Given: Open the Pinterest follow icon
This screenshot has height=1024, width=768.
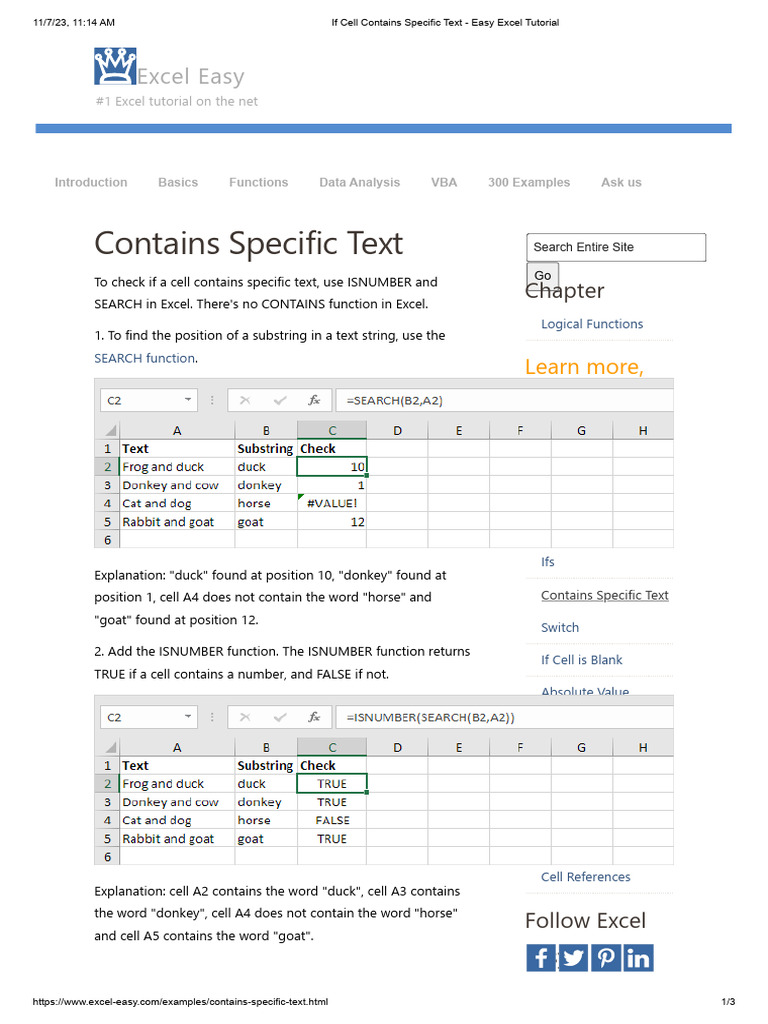Looking at the screenshot, I should coord(605,958).
